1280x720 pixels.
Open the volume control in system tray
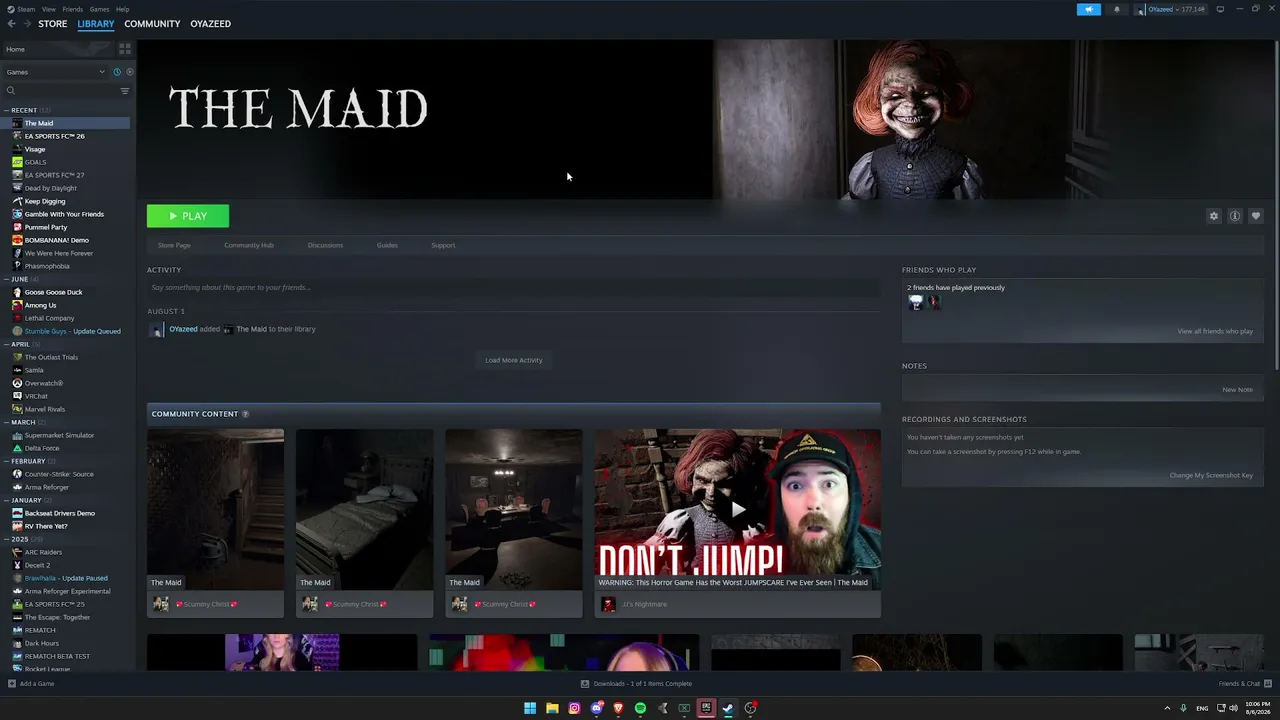click(1233, 708)
